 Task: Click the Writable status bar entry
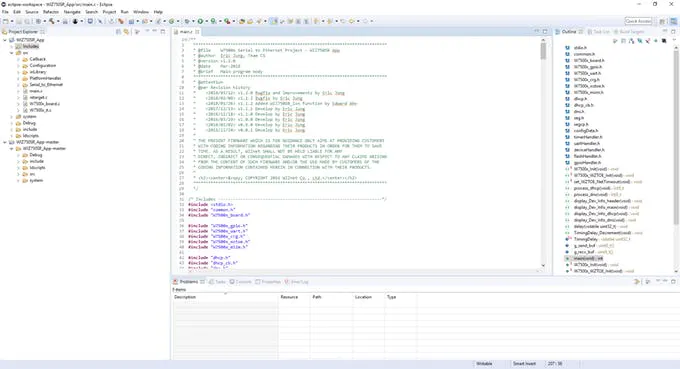[x=484, y=364]
